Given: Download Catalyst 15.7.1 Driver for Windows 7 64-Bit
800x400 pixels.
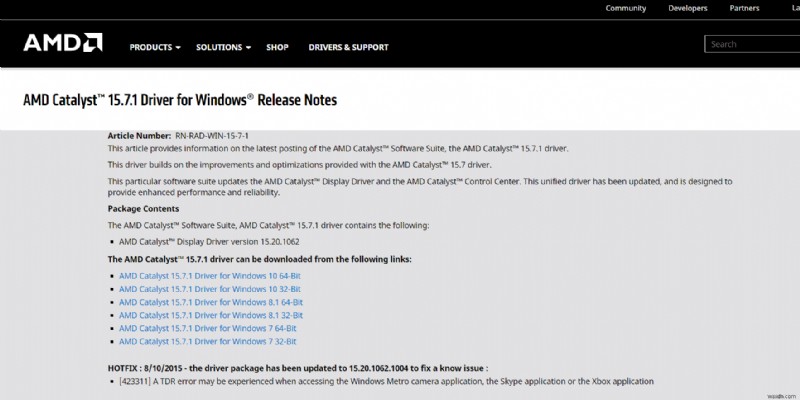Looking at the screenshot, I should click(208, 329).
